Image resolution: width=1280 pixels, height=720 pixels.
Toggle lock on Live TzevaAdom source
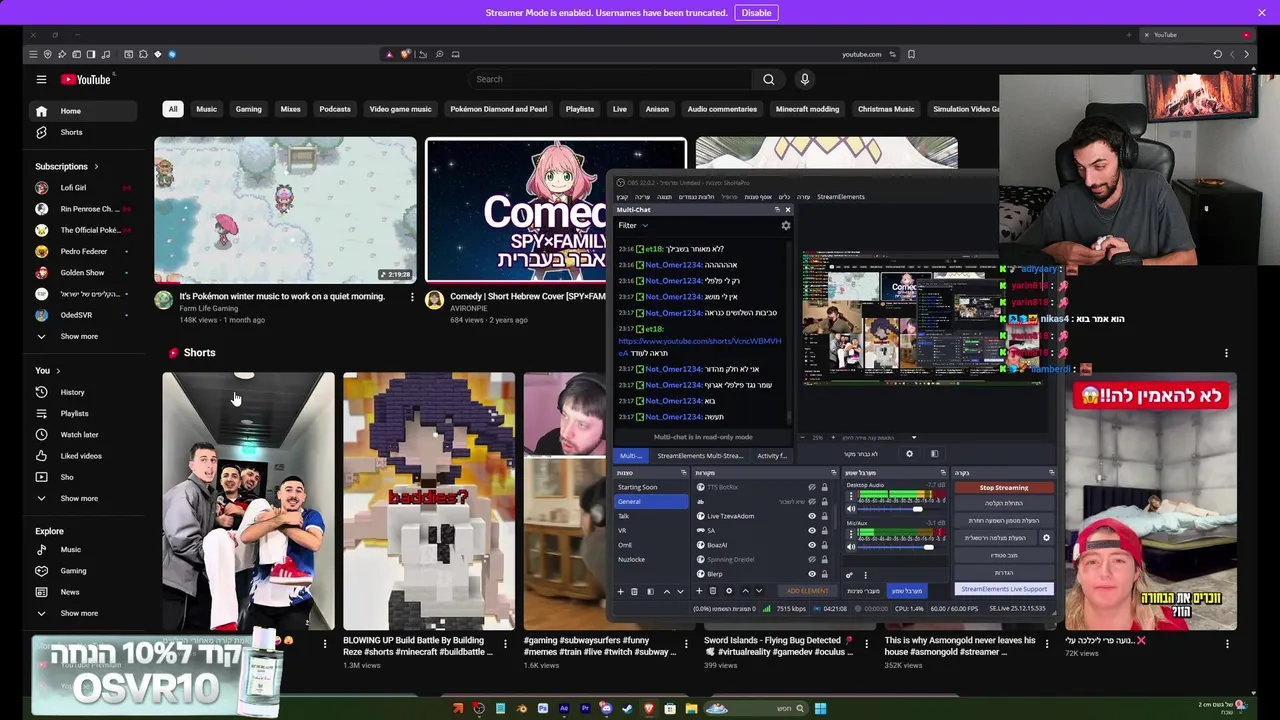point(824,516)
